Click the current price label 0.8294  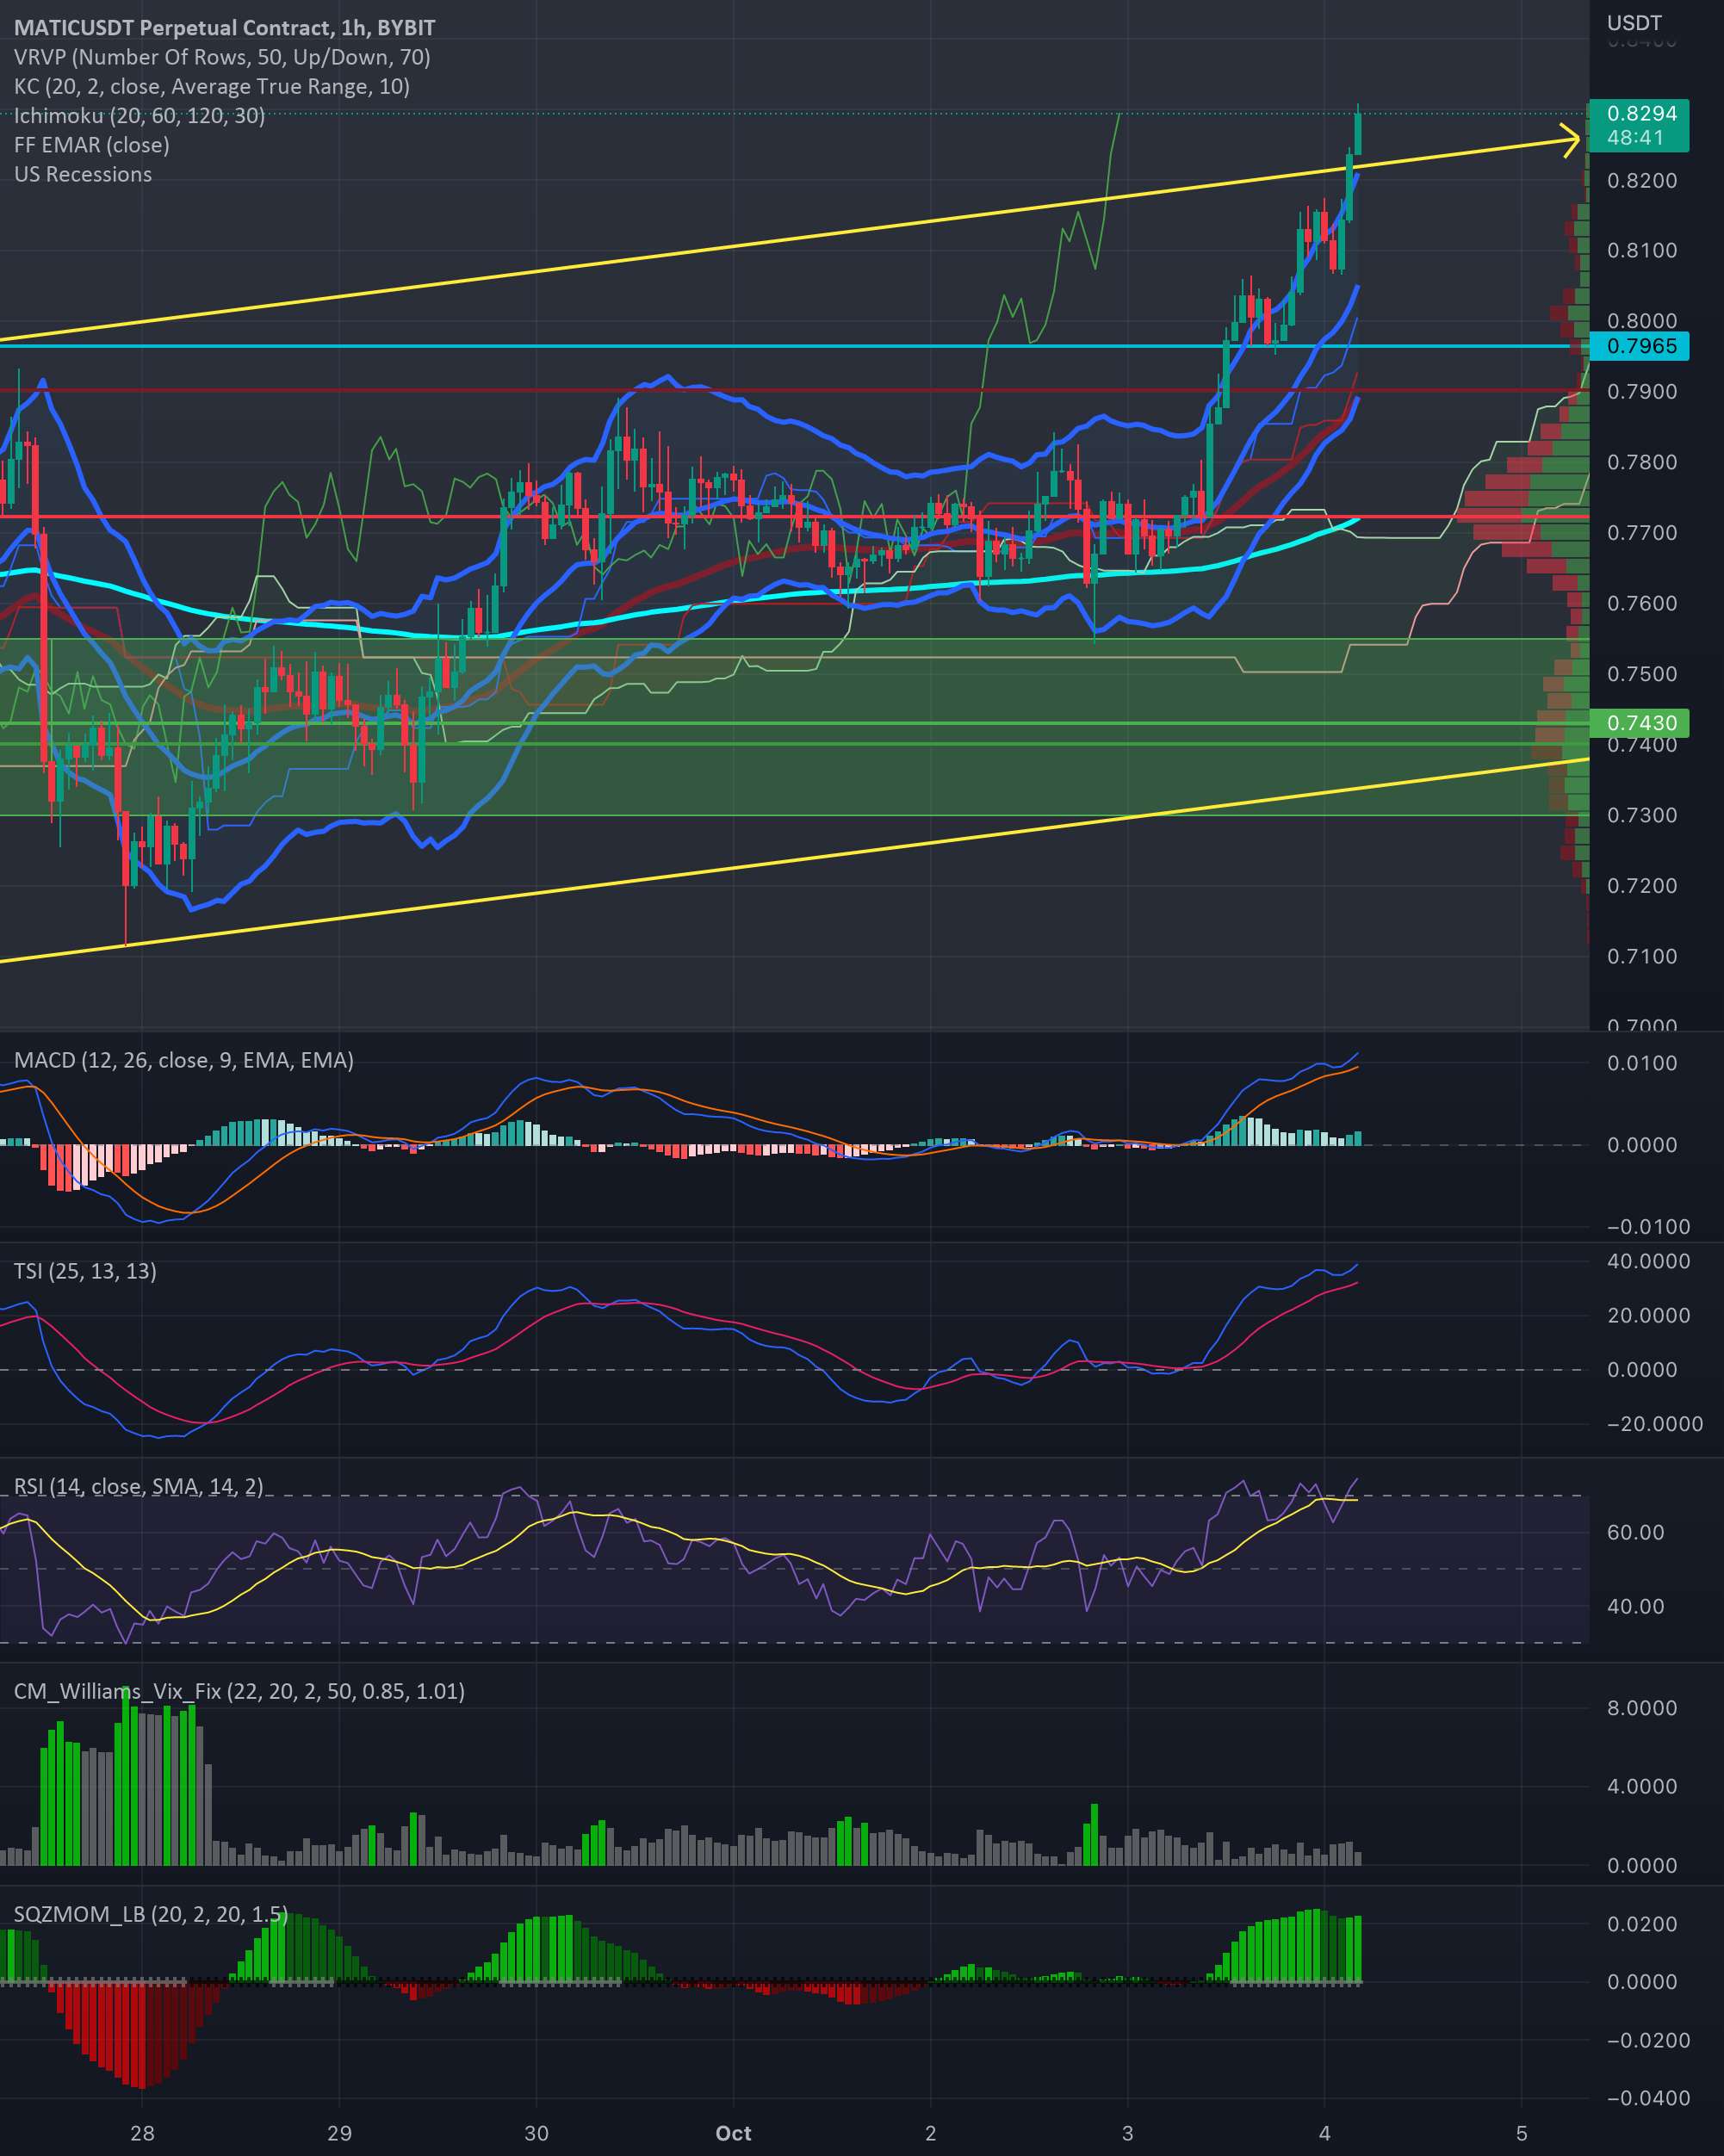[x=1638, y=114]
